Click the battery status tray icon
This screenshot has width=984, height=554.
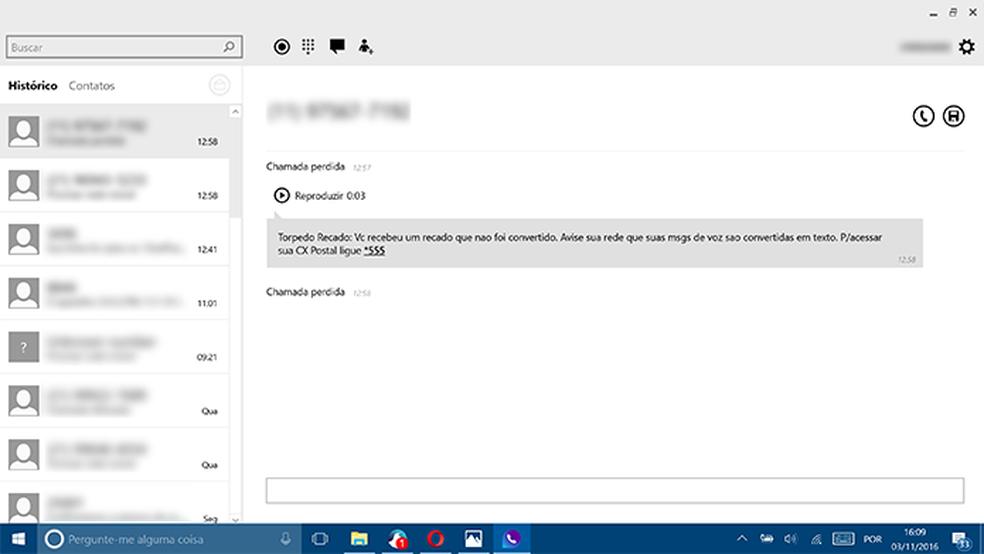pos(766,539)
